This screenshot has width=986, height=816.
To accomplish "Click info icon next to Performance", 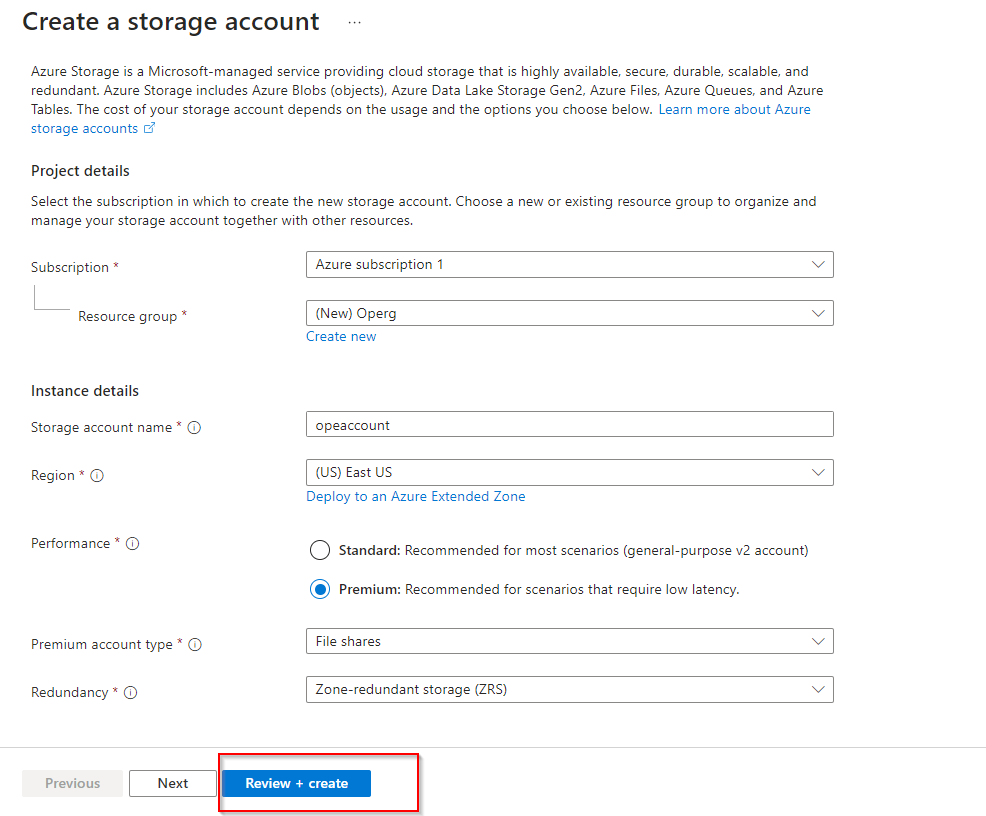I will pyautogui.click(x=132, y=544).
